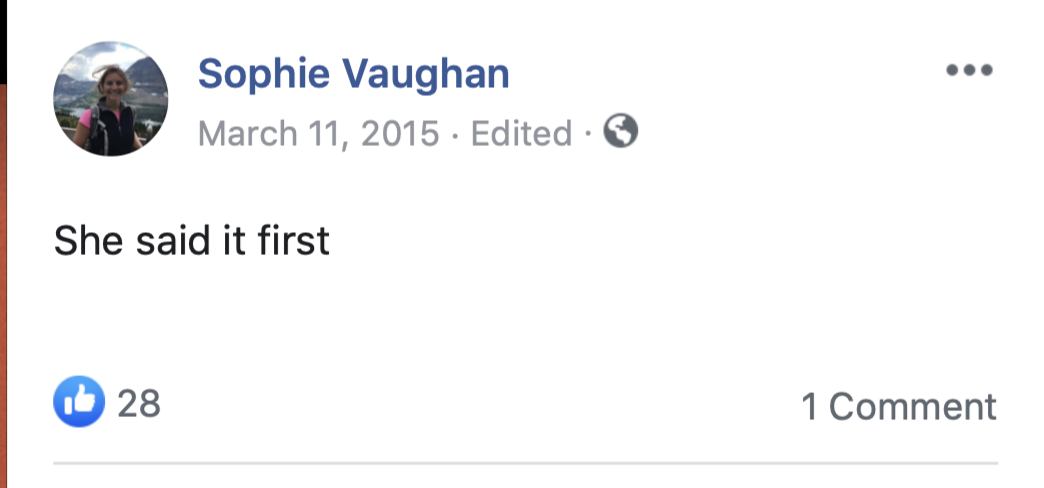
Task: Click the word "Comment" beside the count
Action: click(x=912, y=406)
